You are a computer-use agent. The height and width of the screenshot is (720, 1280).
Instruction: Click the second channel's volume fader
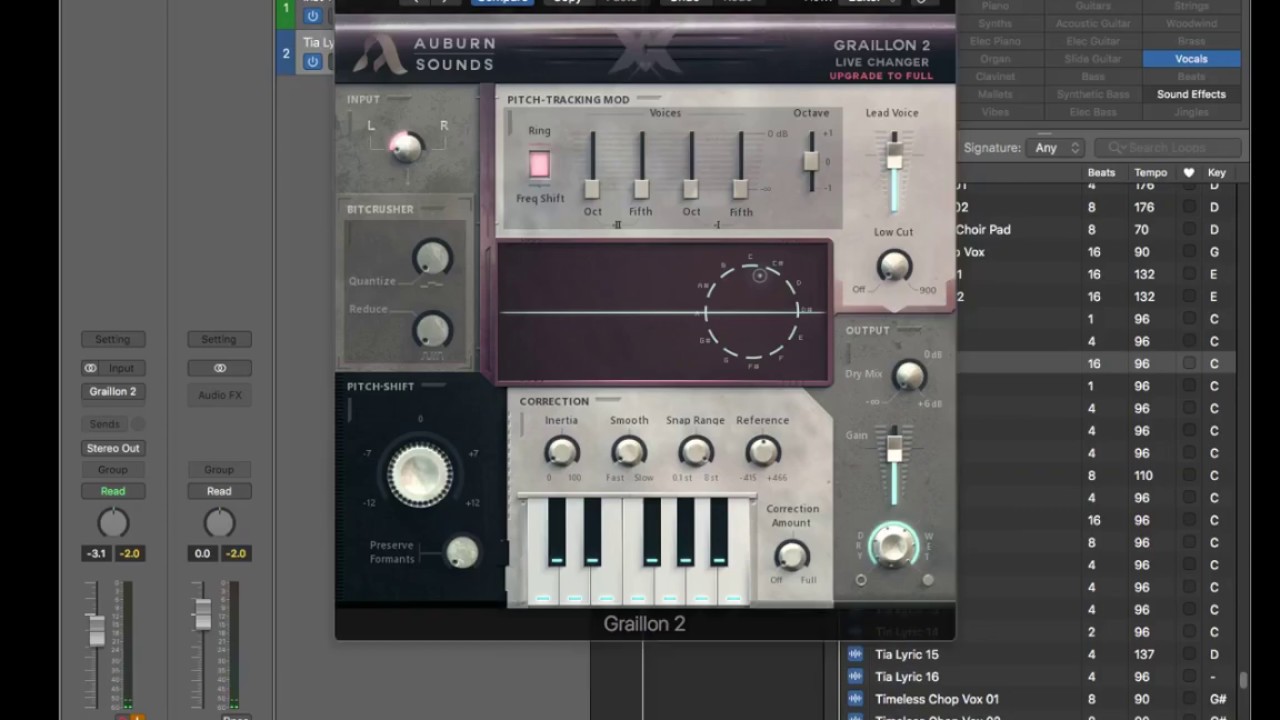click(x=203, y=614)
